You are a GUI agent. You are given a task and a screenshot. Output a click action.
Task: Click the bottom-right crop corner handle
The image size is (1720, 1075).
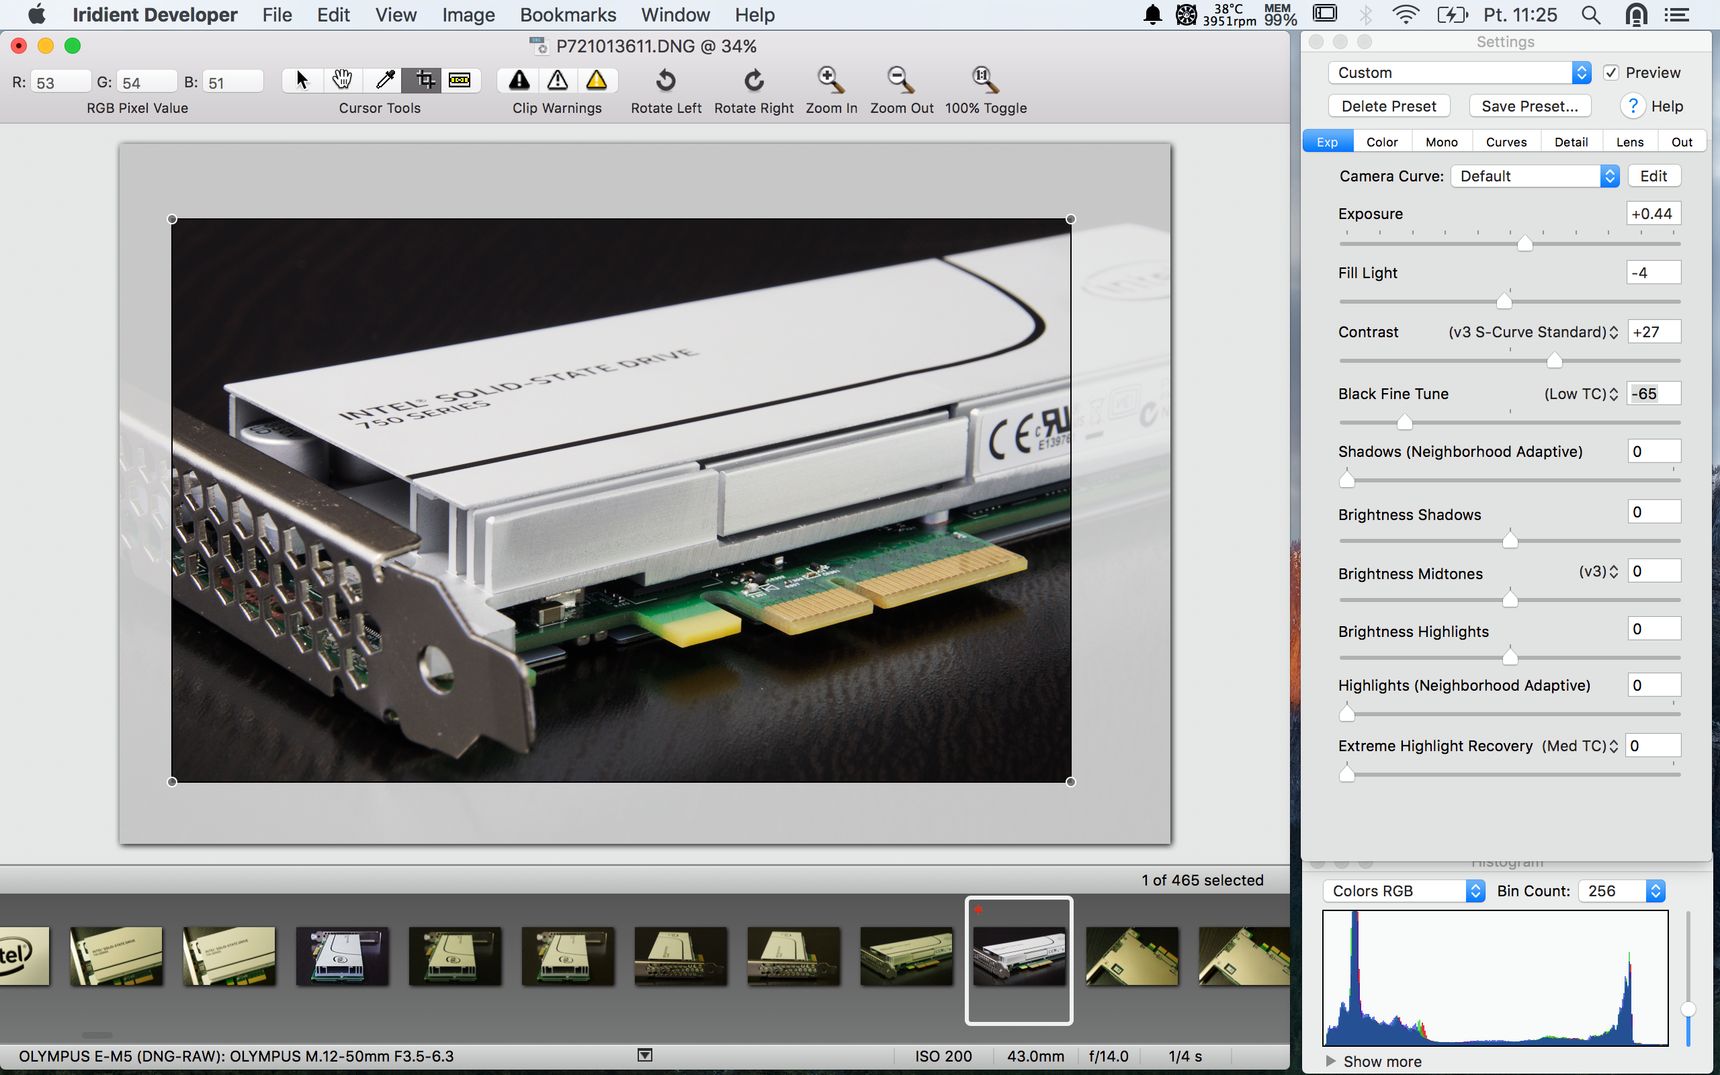(x=1071, y=782)
